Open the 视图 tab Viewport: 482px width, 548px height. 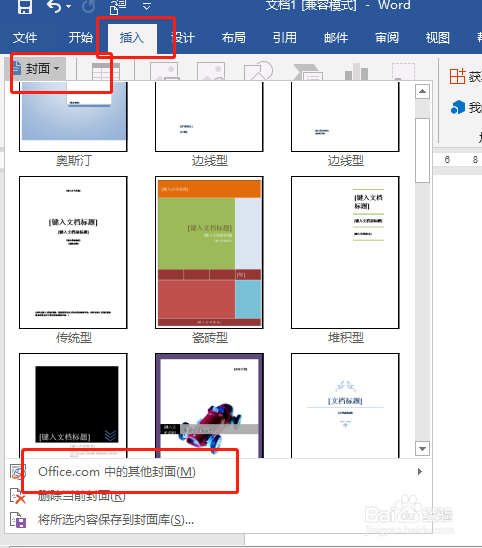[438, 37]
